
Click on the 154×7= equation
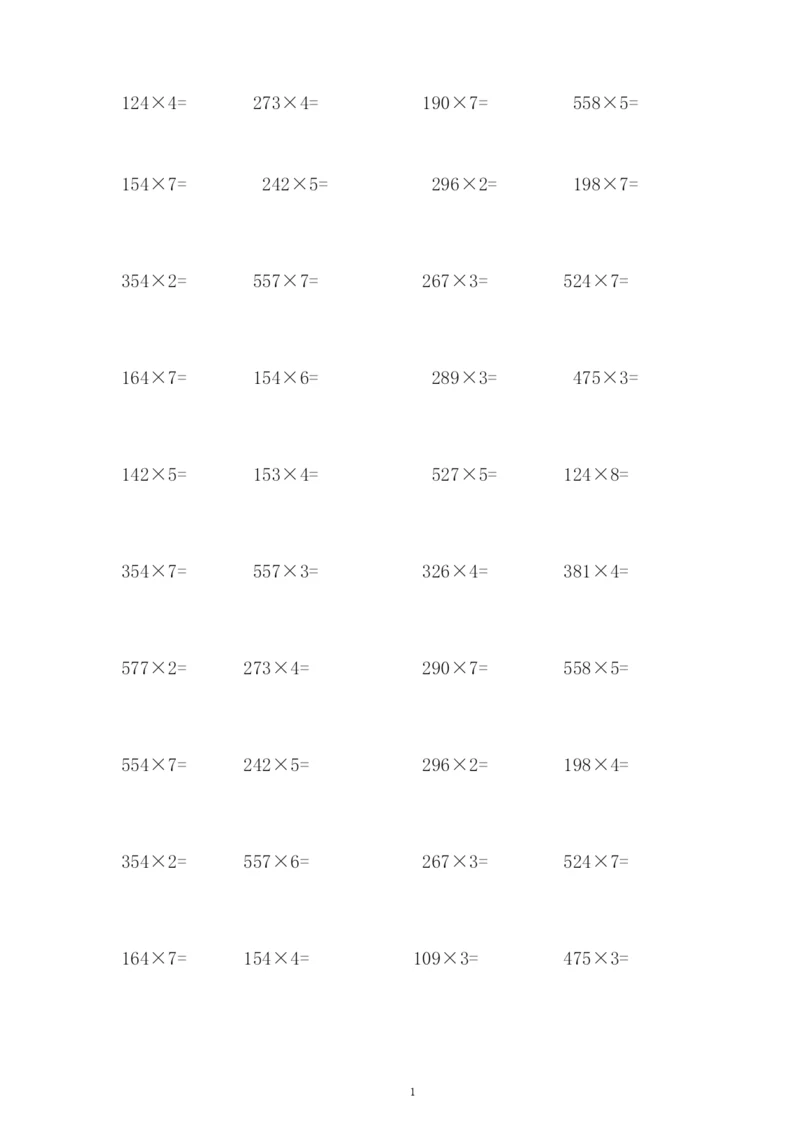pyautogui.click(x=154, y=185)
